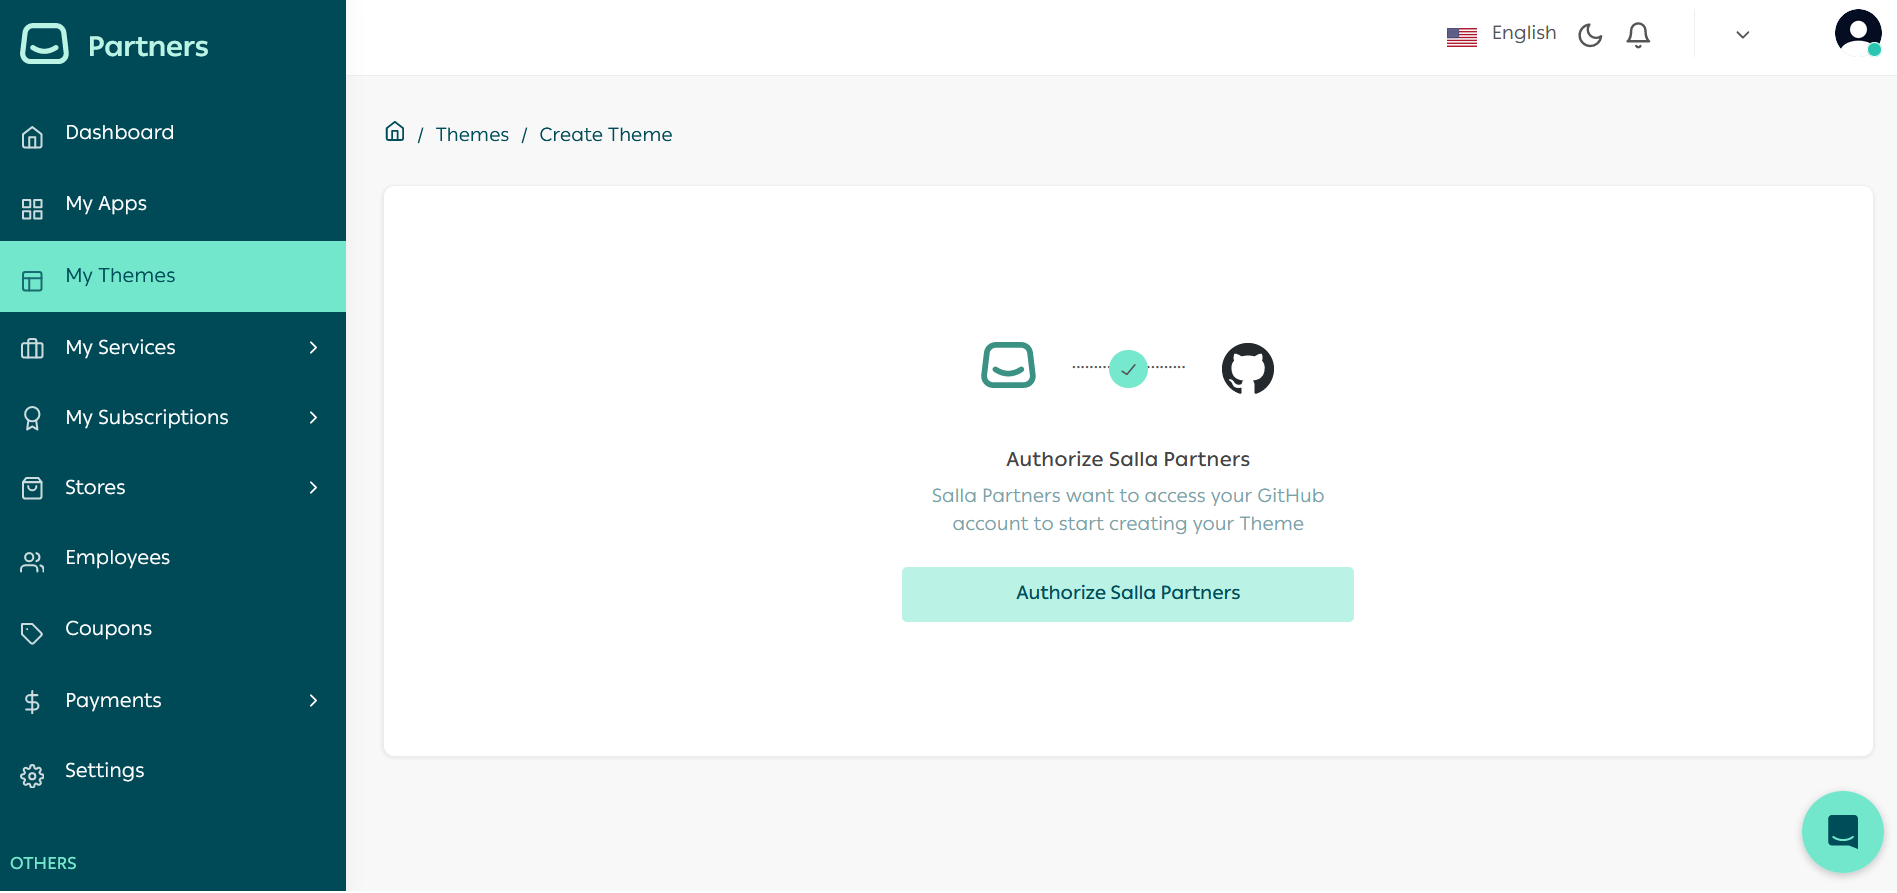This screenshot has height=893, width=1897.
Task: Click the 'Salla Partners want to access' description
Action: [1128, 510]
